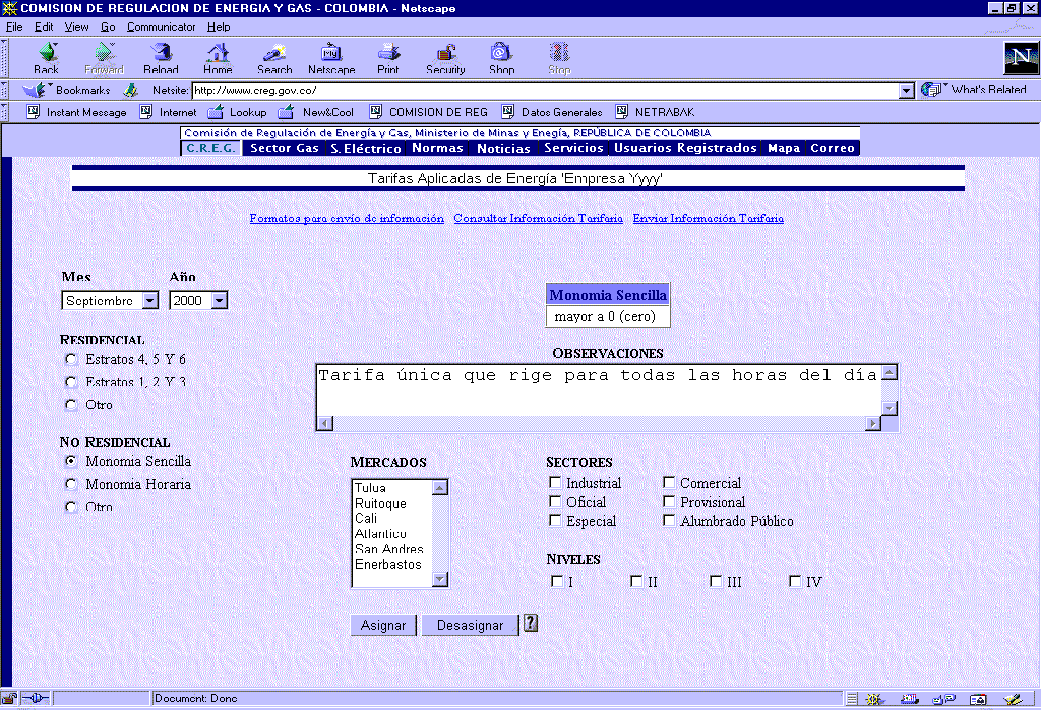Click the Print toolbar icon
The image size is (1041, 710).
tap(388, 56)
